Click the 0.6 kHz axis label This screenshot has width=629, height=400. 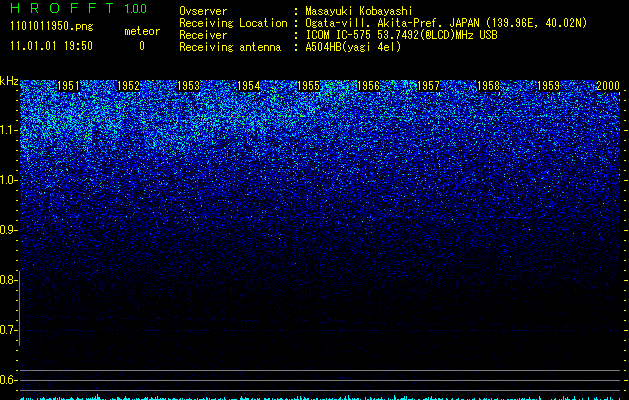pyautogui.click(x=8, y=380)
